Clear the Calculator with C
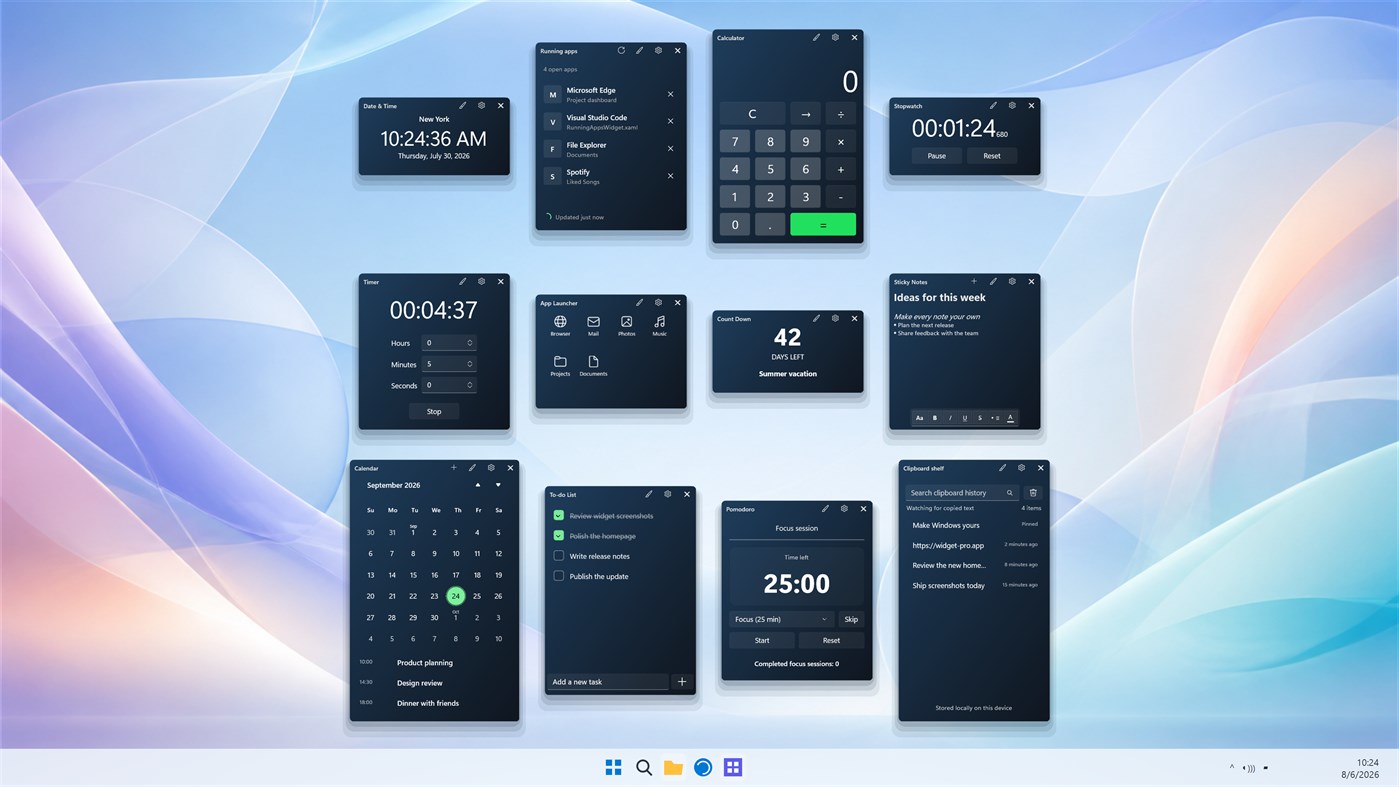Image resolution: width=1399 pixels, height=787 pixels. click(752, 114)
